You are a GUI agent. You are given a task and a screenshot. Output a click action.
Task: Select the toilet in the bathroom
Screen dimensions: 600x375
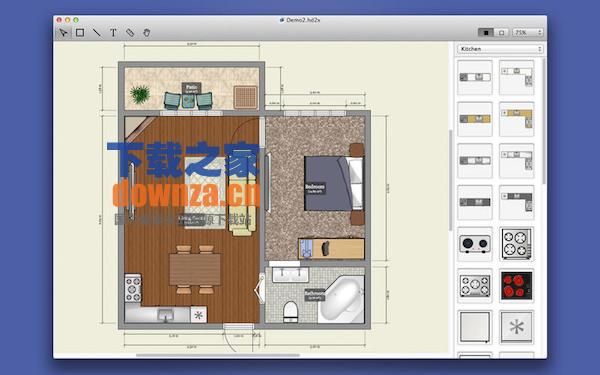click(x=290, y=311)
